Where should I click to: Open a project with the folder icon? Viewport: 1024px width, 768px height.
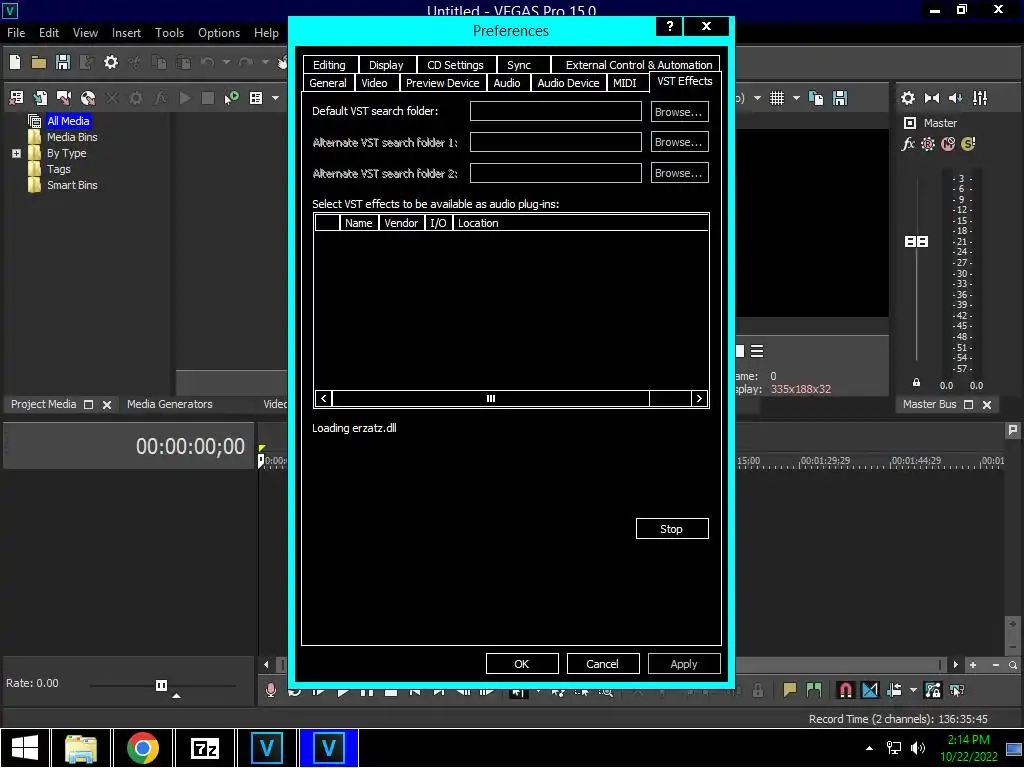point(39,62)
